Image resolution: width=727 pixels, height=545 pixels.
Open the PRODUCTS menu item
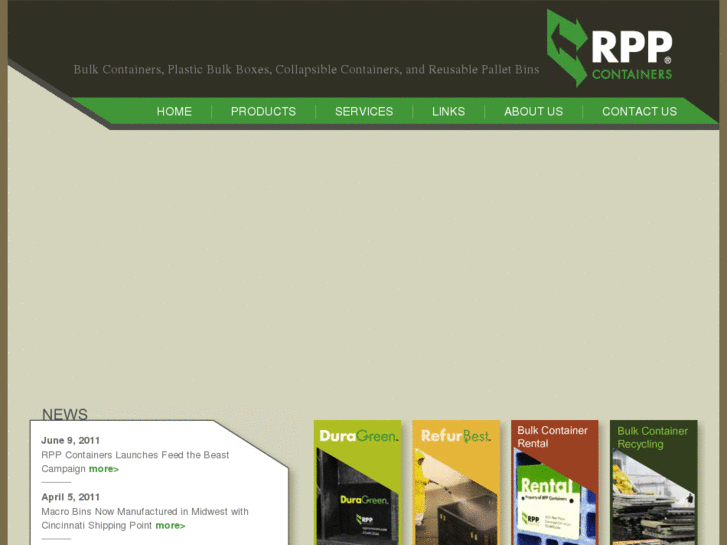click(263, 112)
